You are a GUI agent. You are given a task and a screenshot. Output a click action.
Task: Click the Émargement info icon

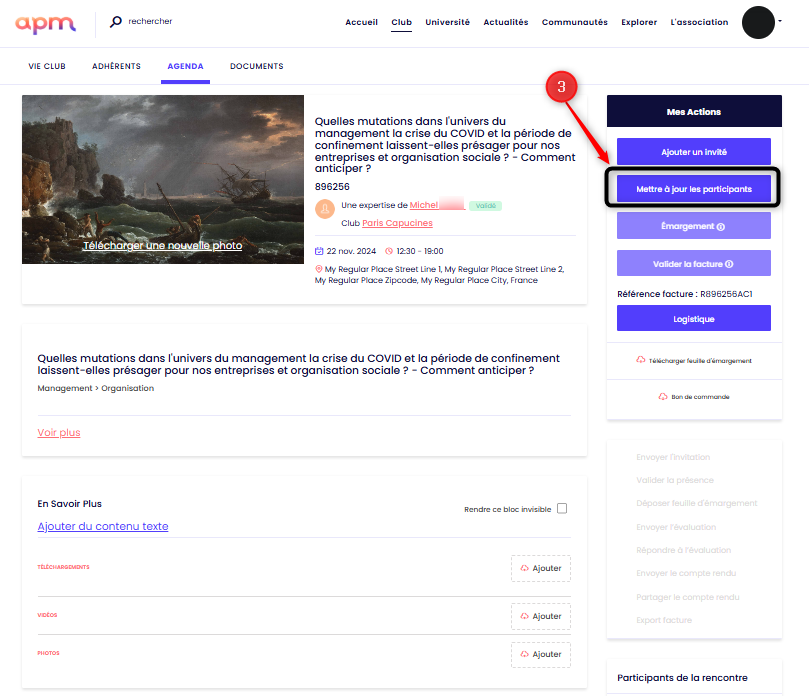[x=721, y=227]
